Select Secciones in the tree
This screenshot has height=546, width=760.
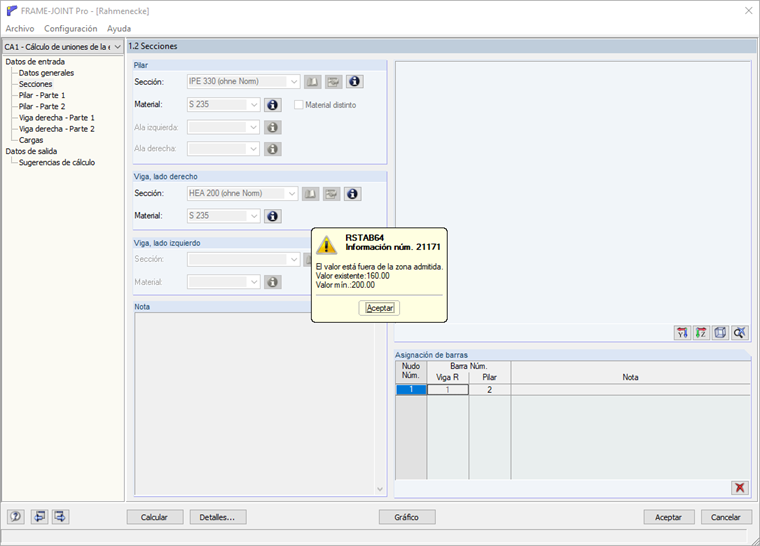pyautogui.click(x=35, y=84)
